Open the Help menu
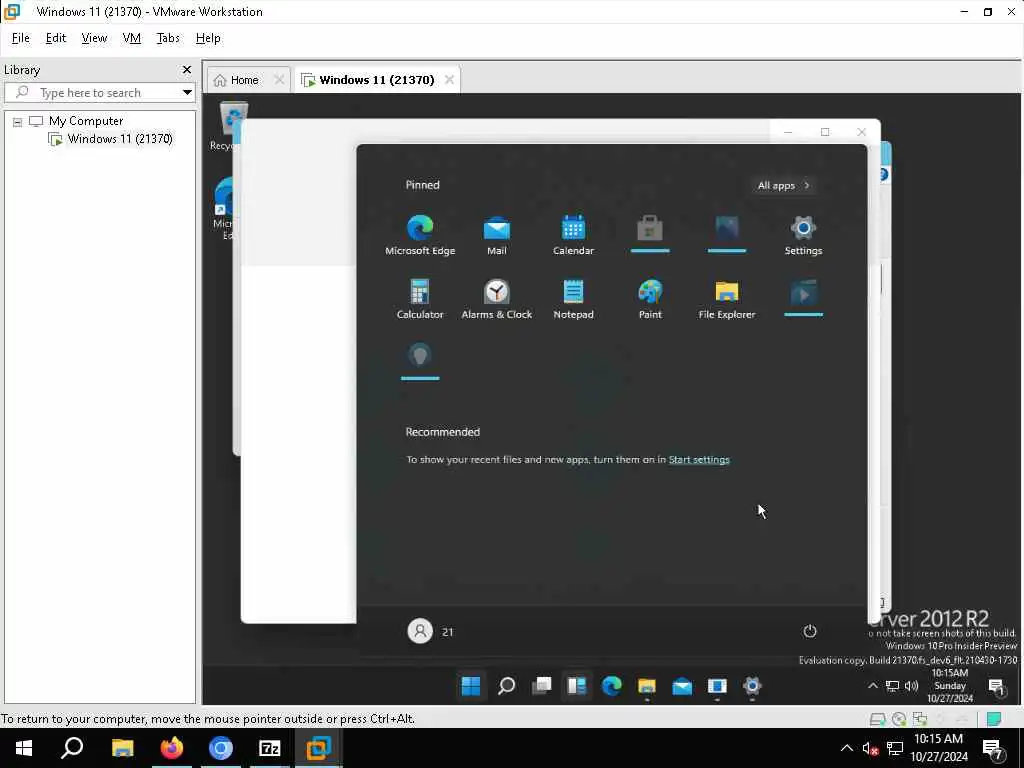This screenshot has width=1024, height=768. point(208,38)
